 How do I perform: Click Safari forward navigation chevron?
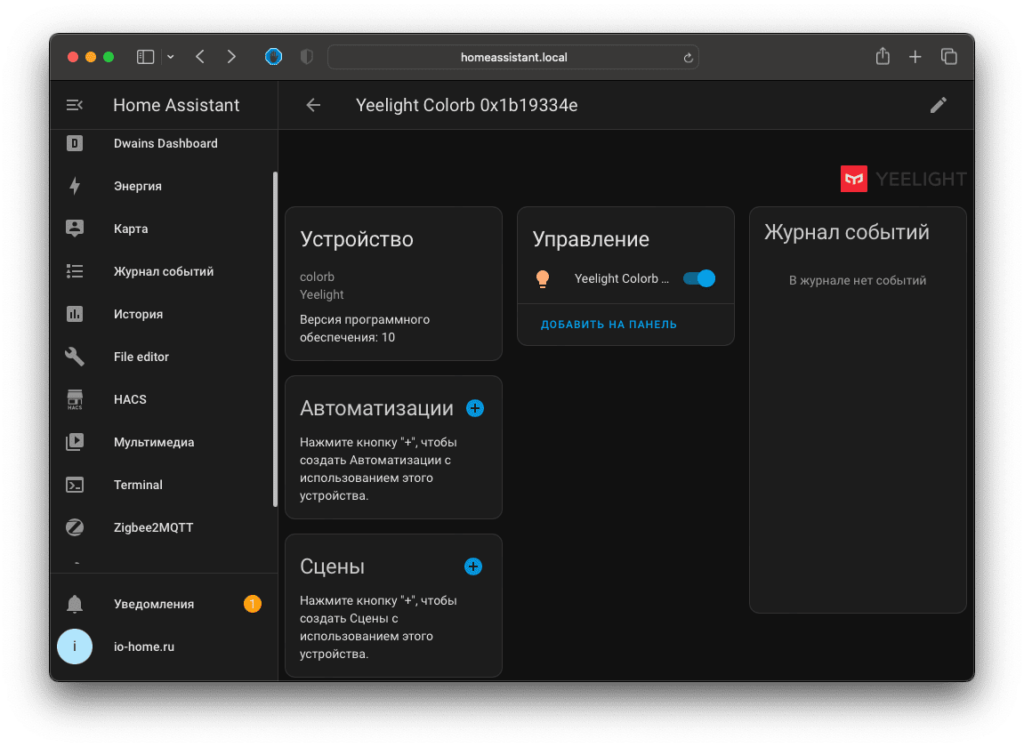[231, 57]
